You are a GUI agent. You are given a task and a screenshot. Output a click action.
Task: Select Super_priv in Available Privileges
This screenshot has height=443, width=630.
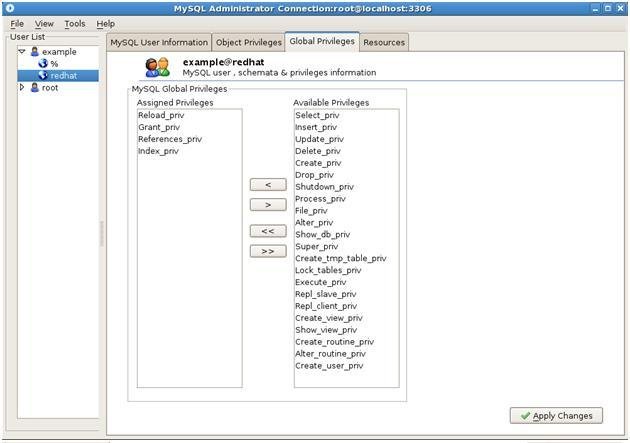317,247
